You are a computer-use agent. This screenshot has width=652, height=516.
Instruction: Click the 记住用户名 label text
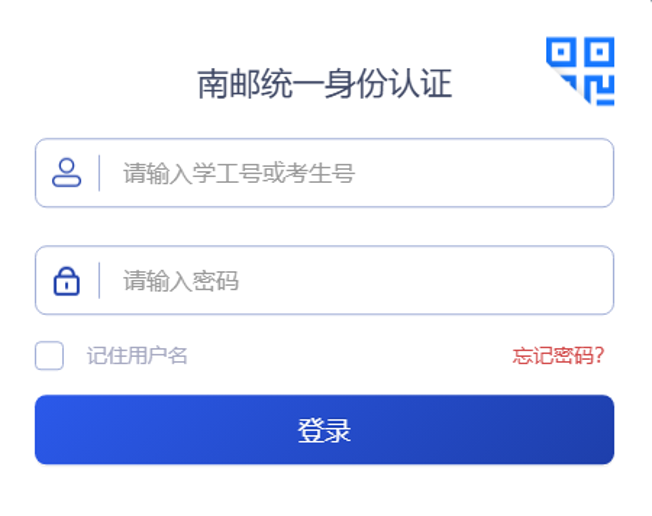137,356
